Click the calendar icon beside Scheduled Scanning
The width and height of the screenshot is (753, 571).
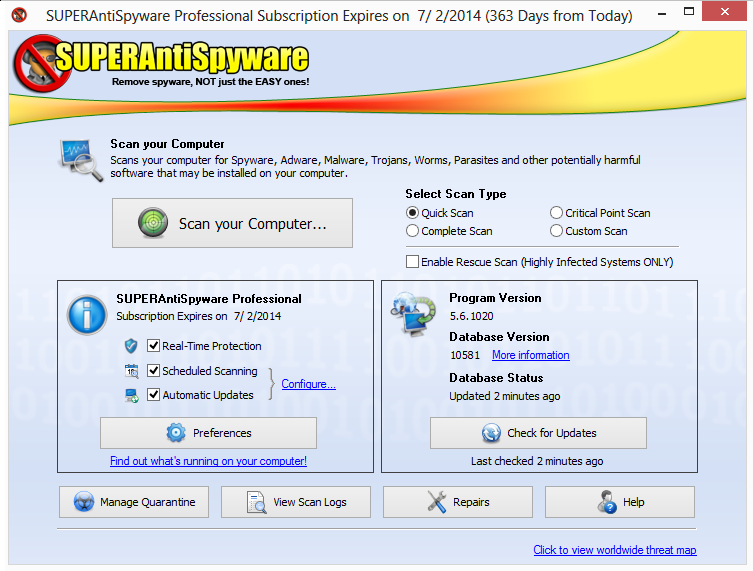click(132, 371)
